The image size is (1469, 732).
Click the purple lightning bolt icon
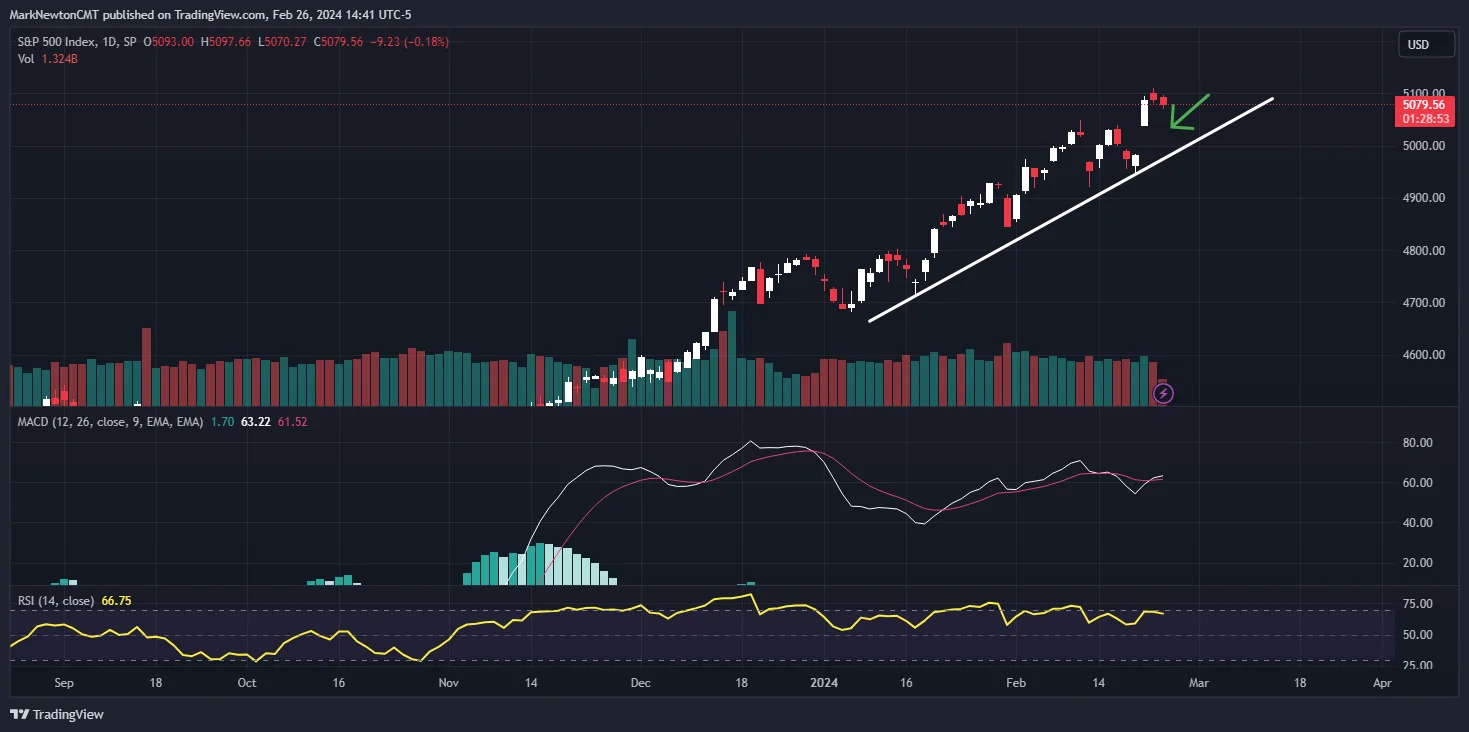[1163, 394]
